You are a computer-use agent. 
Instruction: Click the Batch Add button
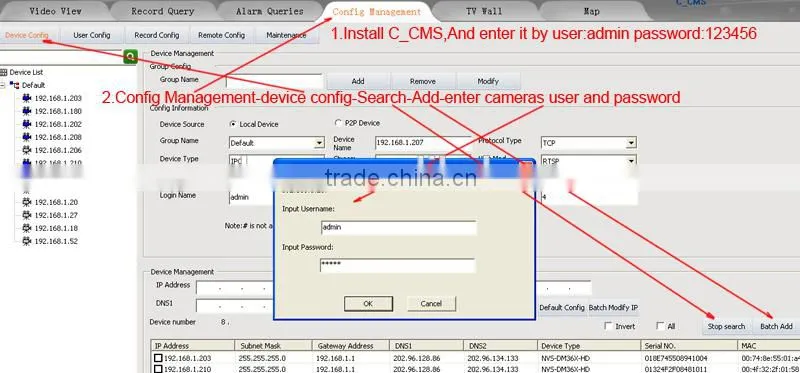[777, 326]
